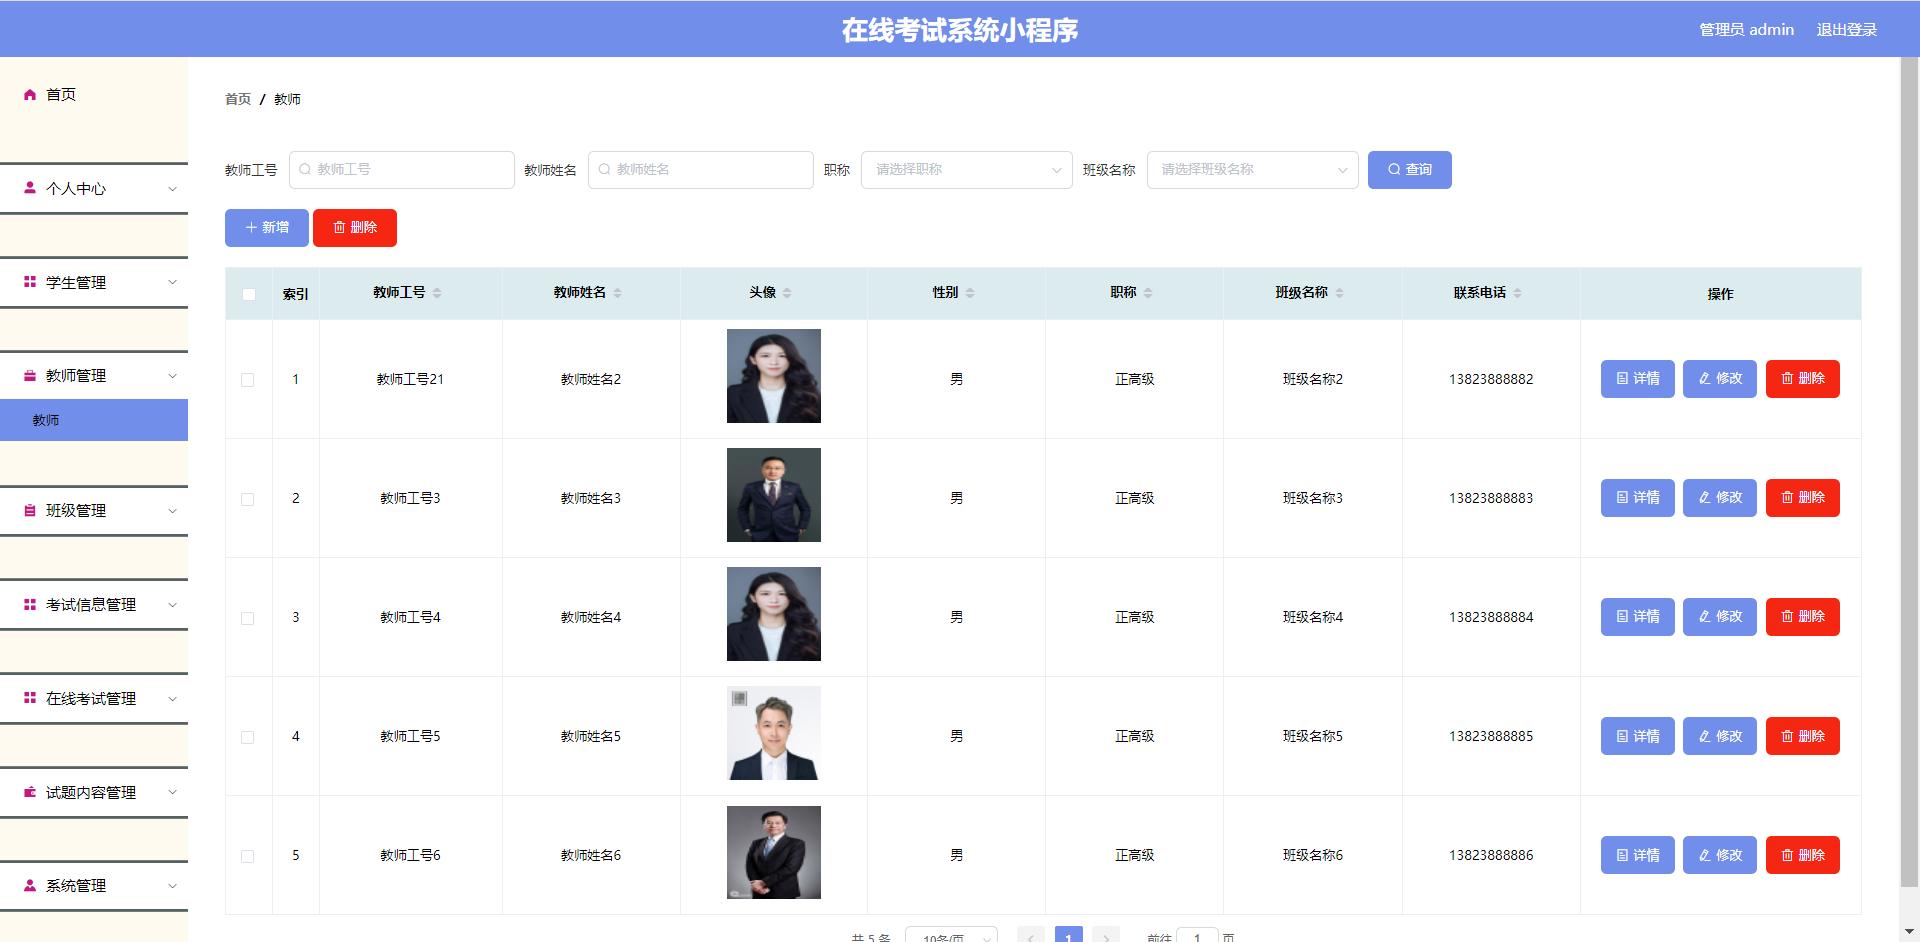The height and width of the screenshot is (942, 1920).
Task: Click 首页 in the breadcrumb
Action: pos(236,99)
